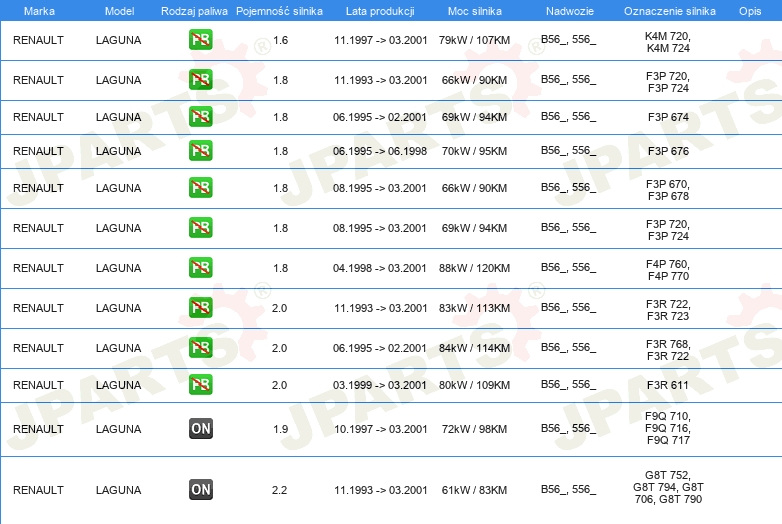Click the Pojemność silnika column header

(279, 11)
